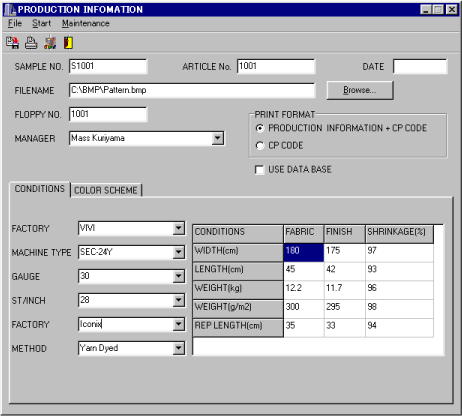
Task: Click the save-to-floppy disk toolbar icon
Action: [12, 43]
